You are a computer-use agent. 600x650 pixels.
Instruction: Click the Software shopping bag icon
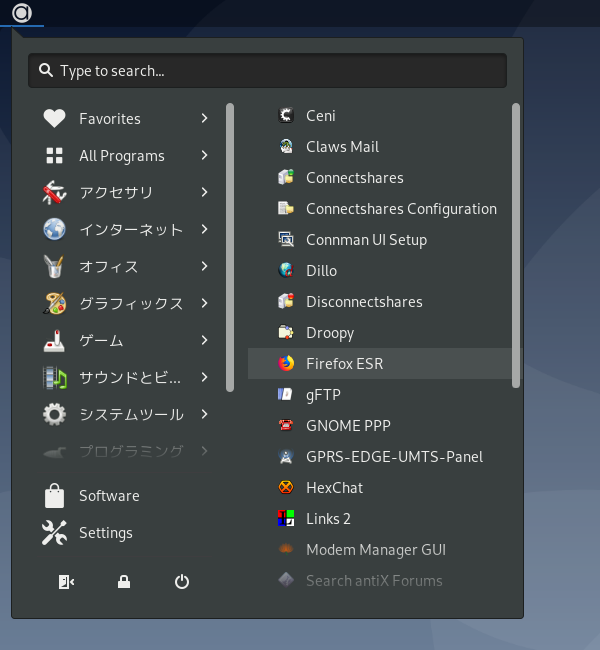tap(54, 495)
